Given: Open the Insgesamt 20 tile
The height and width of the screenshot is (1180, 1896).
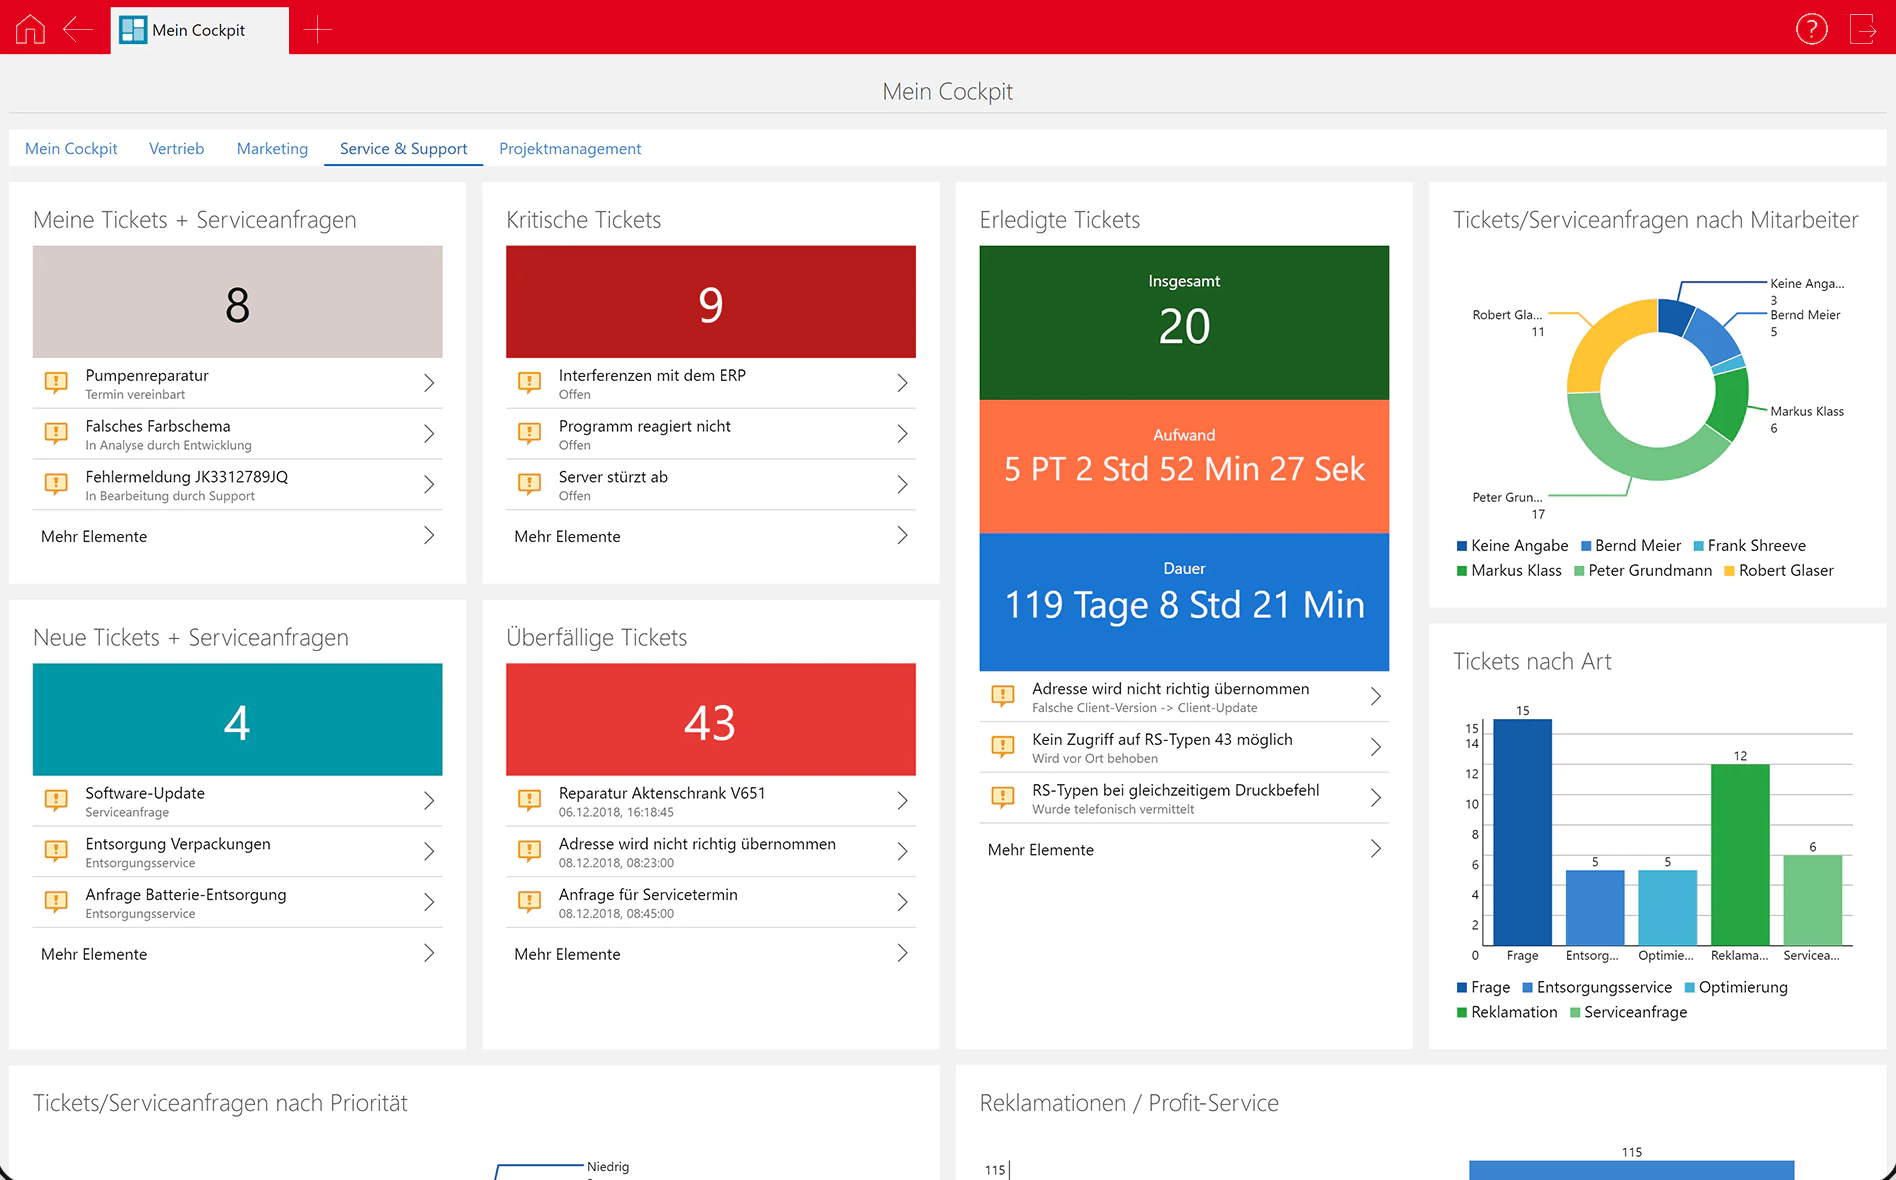Looking at the screenshot, I should pos(1184,323).
